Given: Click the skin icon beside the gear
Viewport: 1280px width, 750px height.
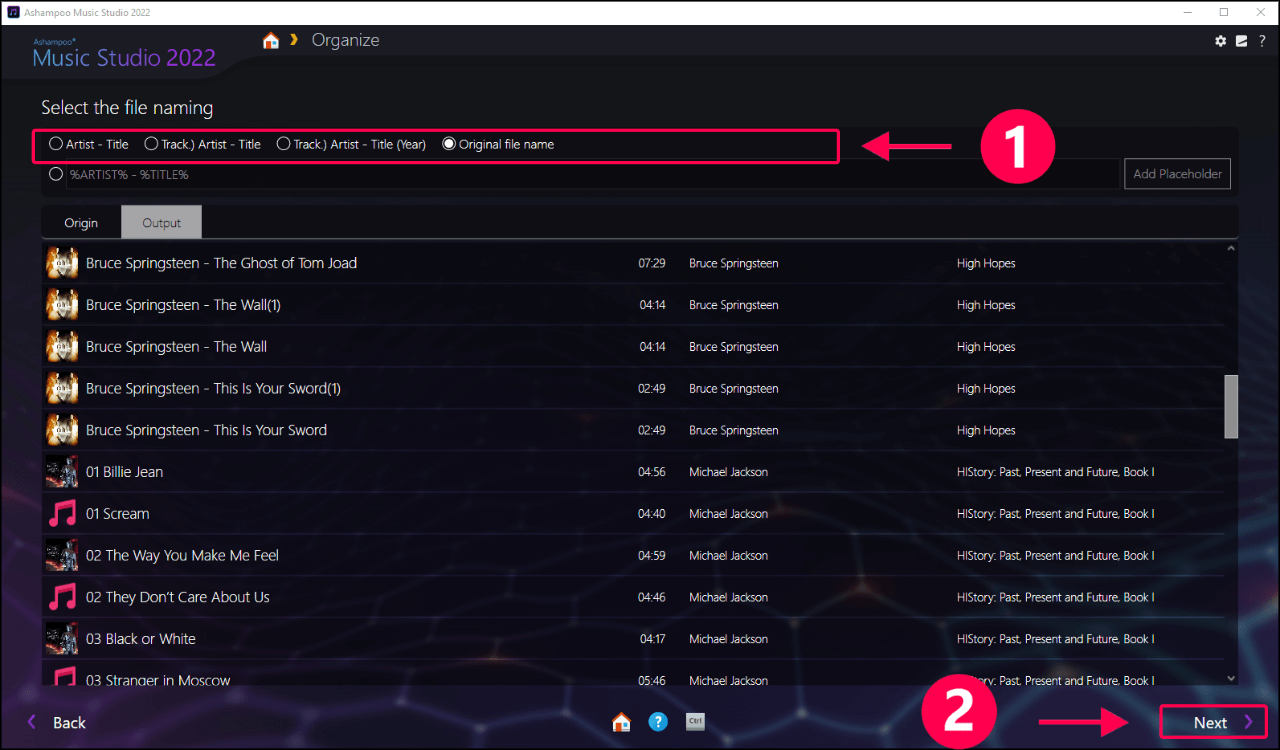Looking at the screenshot, I should point(1241,41).
